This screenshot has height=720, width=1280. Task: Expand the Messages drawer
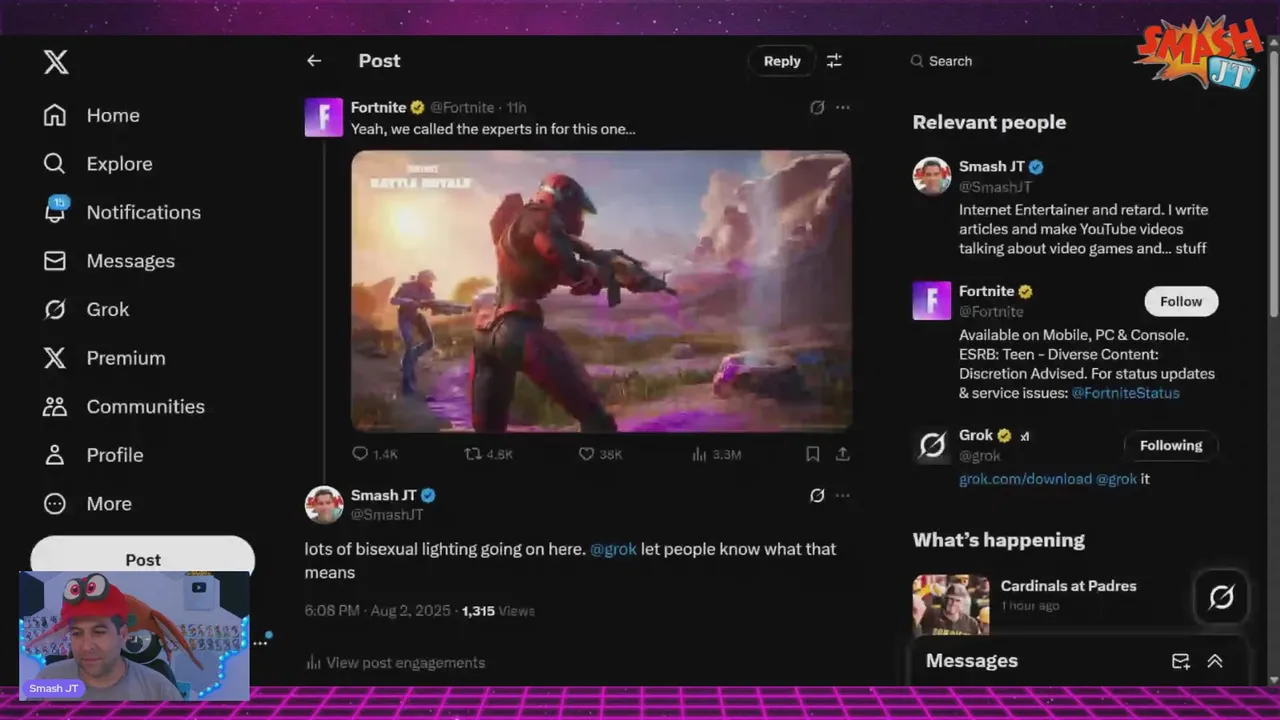[x=1215, y=661]
